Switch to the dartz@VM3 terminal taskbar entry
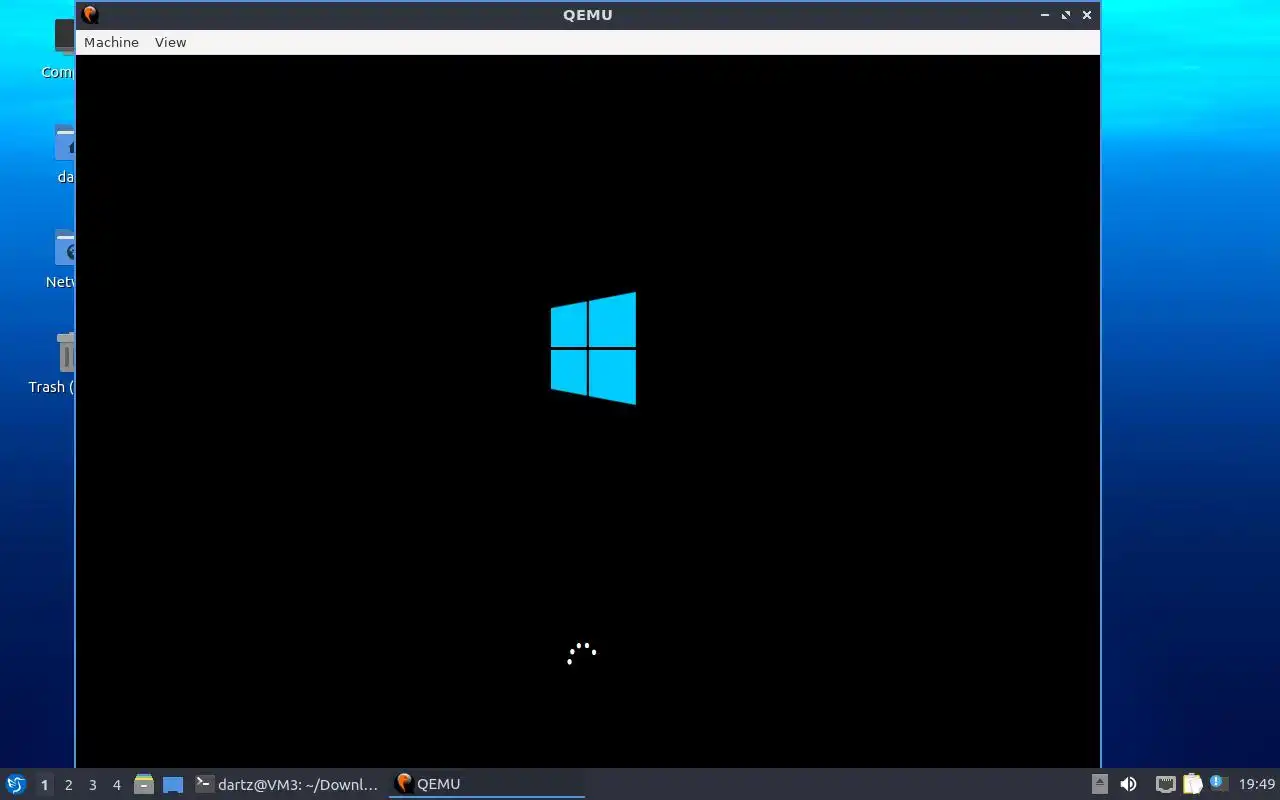Screen dimensions: 1280x800 click(288, 784)
